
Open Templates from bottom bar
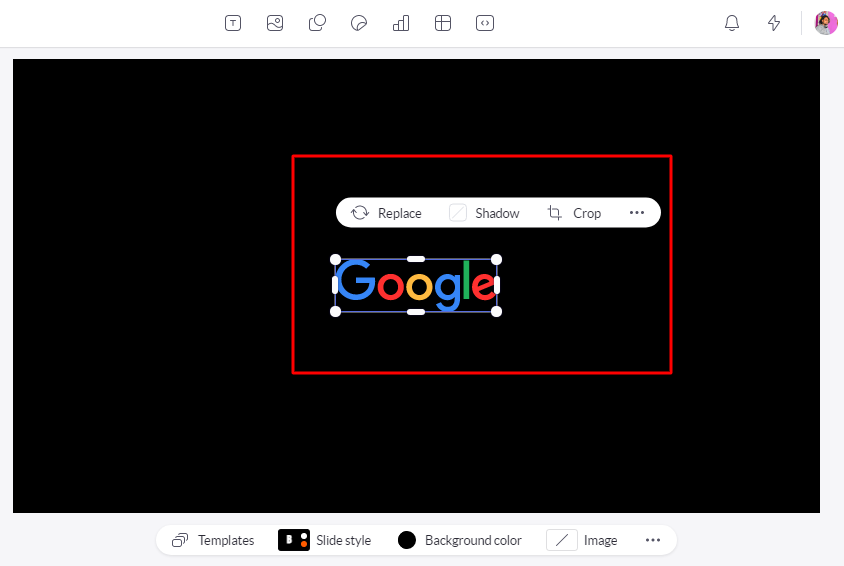coord(213,540)
